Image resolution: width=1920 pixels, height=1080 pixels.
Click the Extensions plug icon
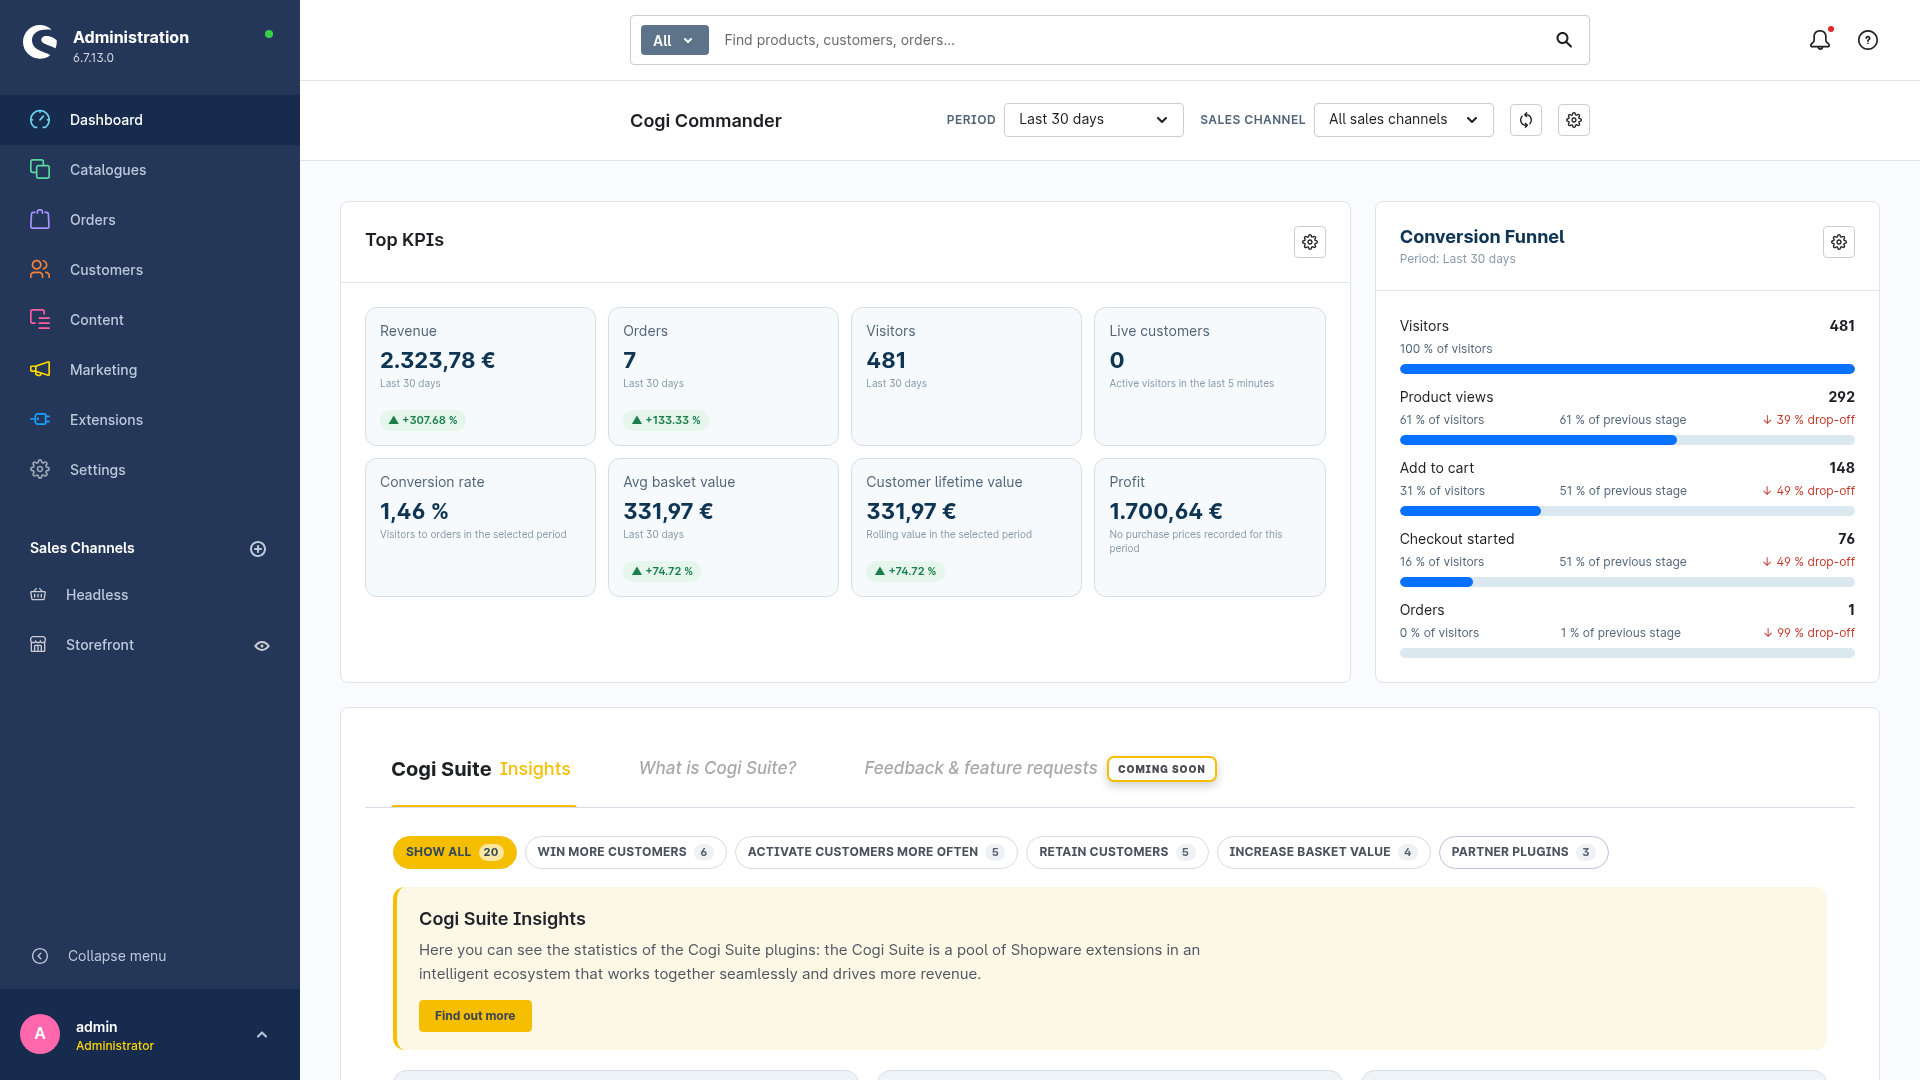point(40,420)
